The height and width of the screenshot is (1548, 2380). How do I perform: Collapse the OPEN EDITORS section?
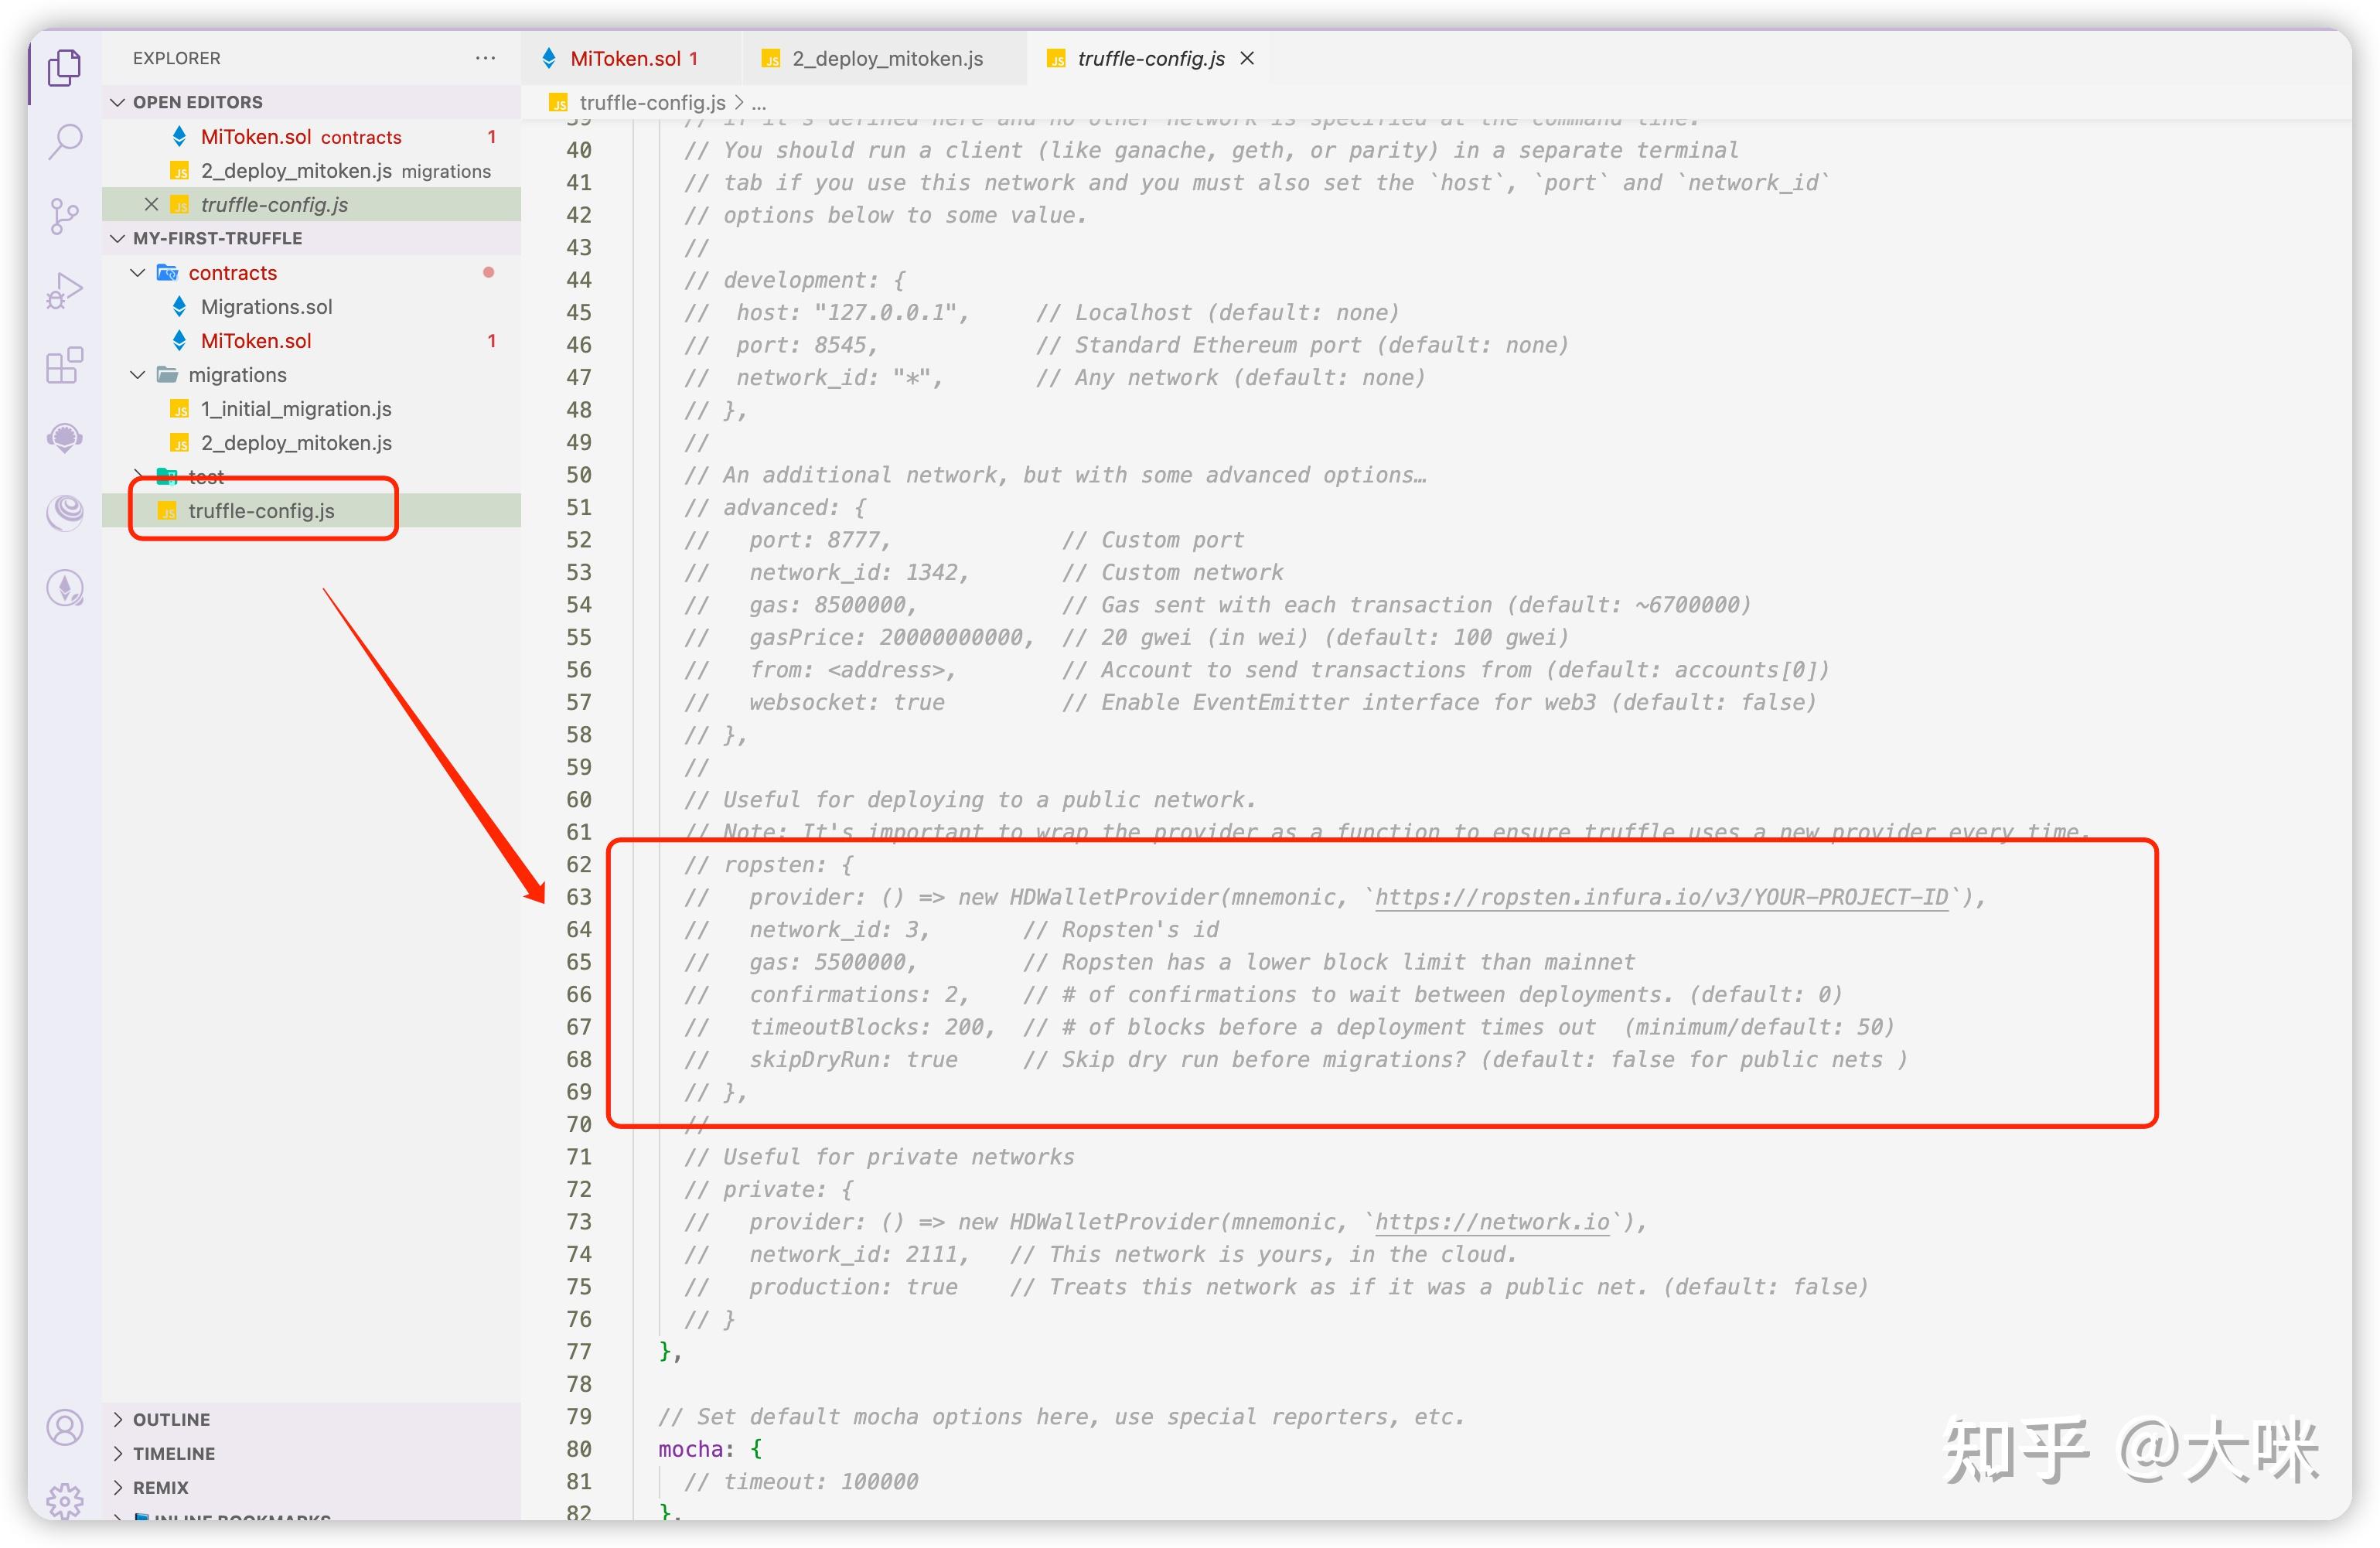118,102
